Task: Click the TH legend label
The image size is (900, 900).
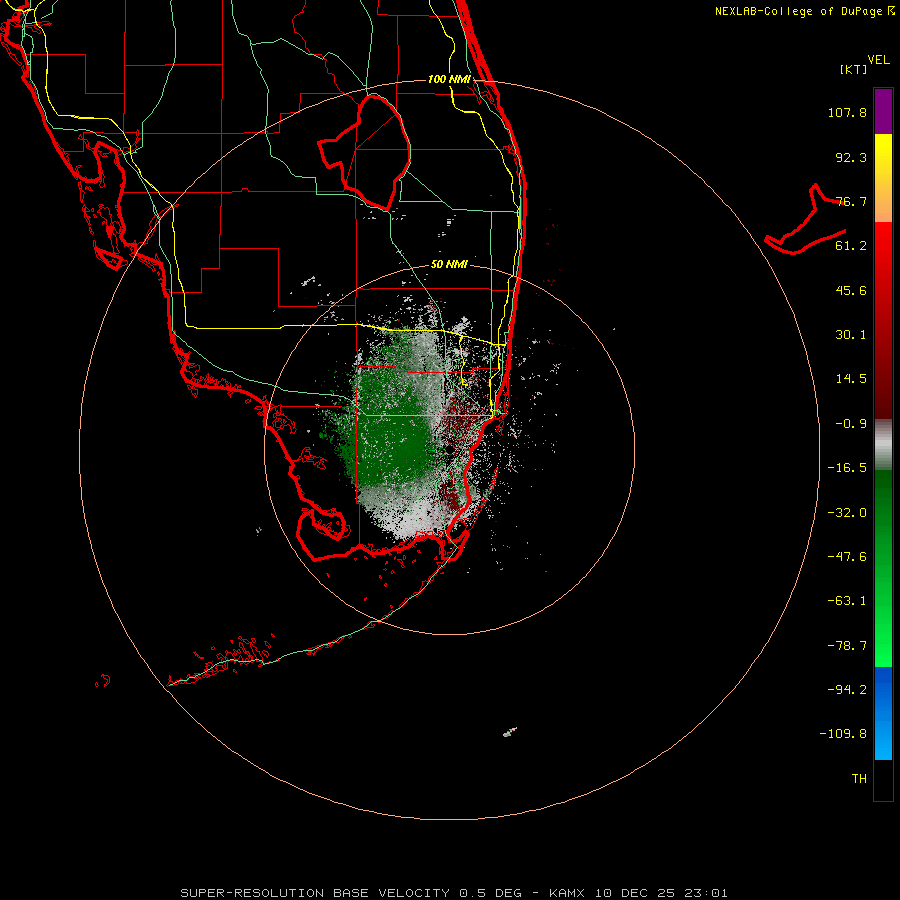Action: 859,779
